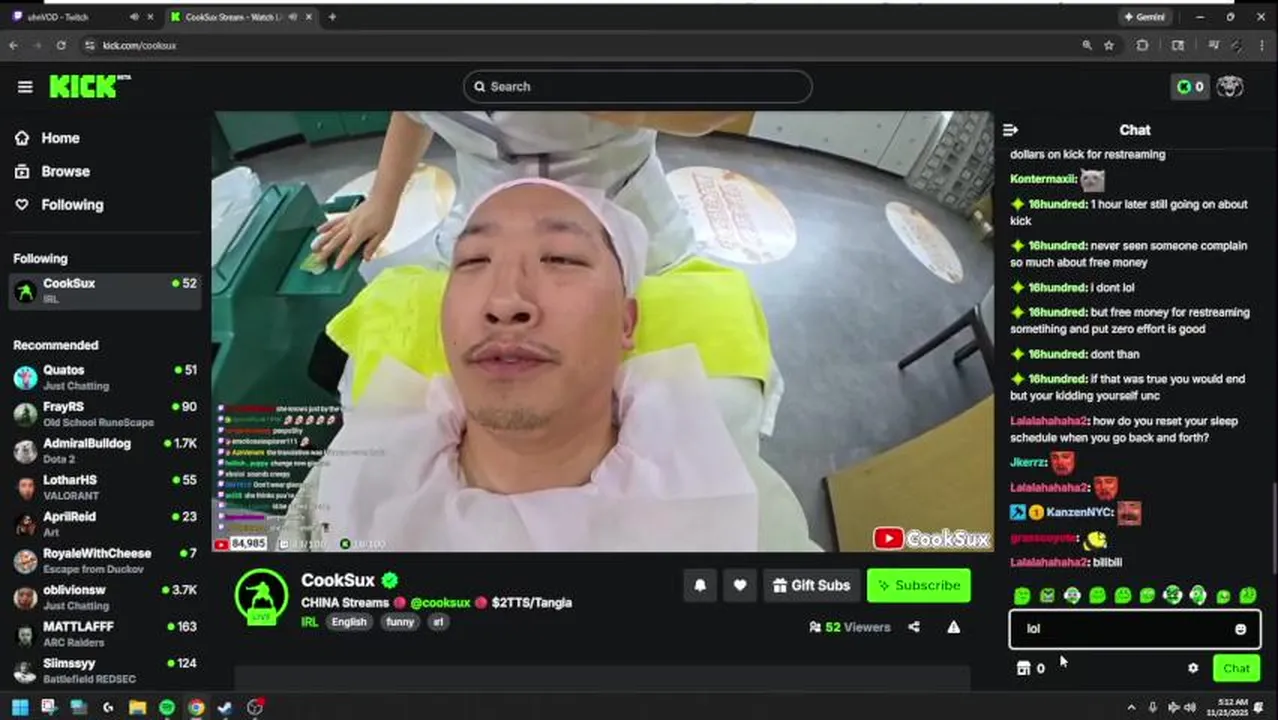
Task: Pick the first green quick emote
Action: (1022, 596)
